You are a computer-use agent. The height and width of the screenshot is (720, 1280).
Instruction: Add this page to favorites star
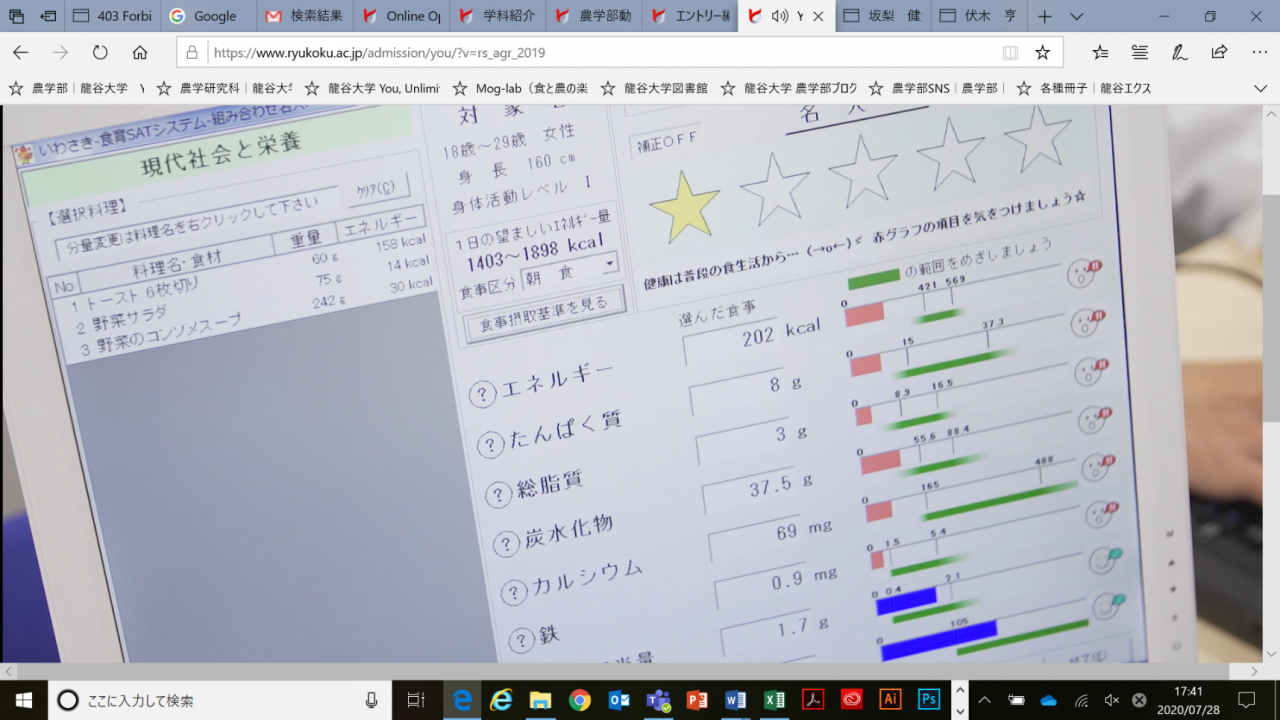(x=1042, y=52)
